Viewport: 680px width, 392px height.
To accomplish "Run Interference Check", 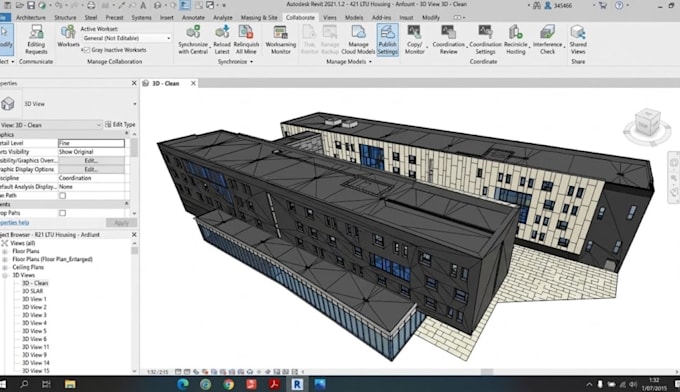I will pos(547,39).
